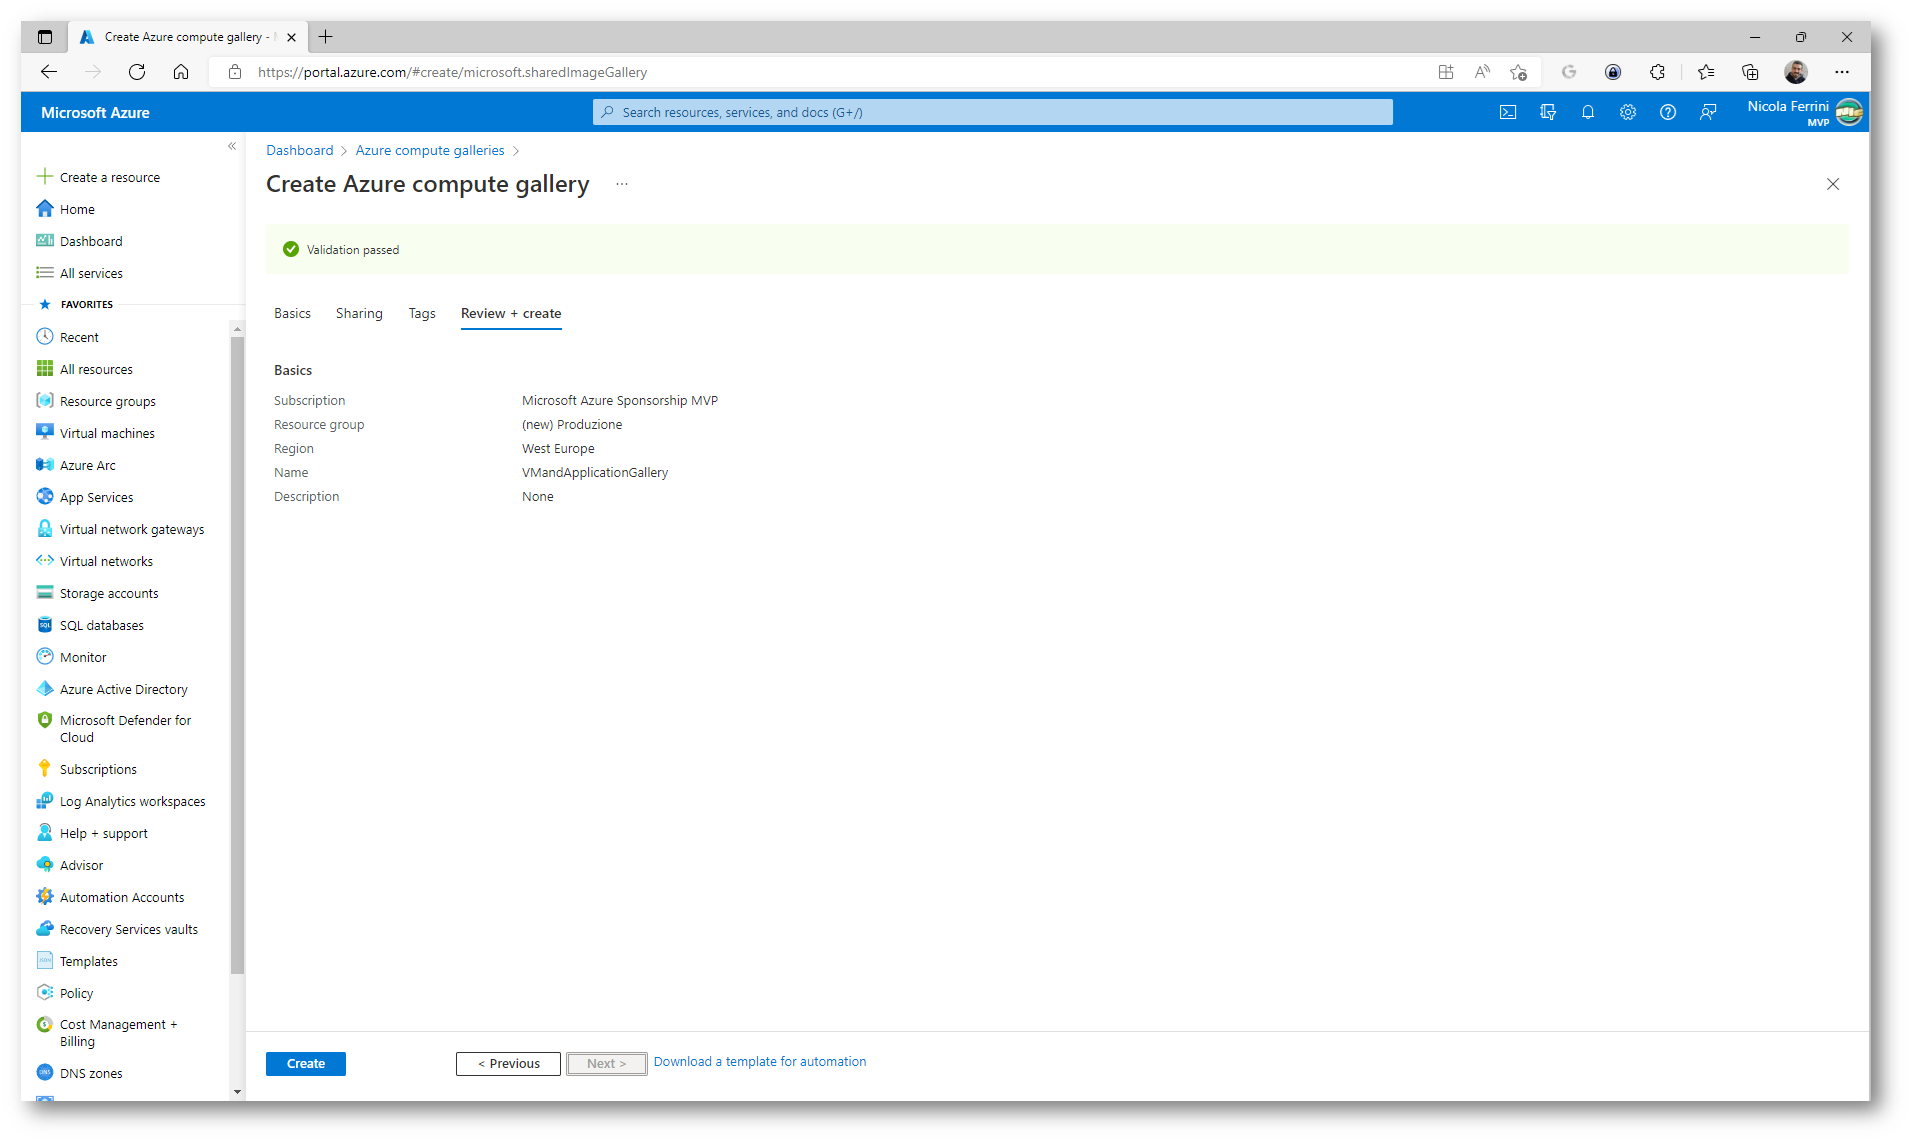Open Subscriptions key icon item
The height and width of the screenshot is (1143, 1913).
click(98, 769)
